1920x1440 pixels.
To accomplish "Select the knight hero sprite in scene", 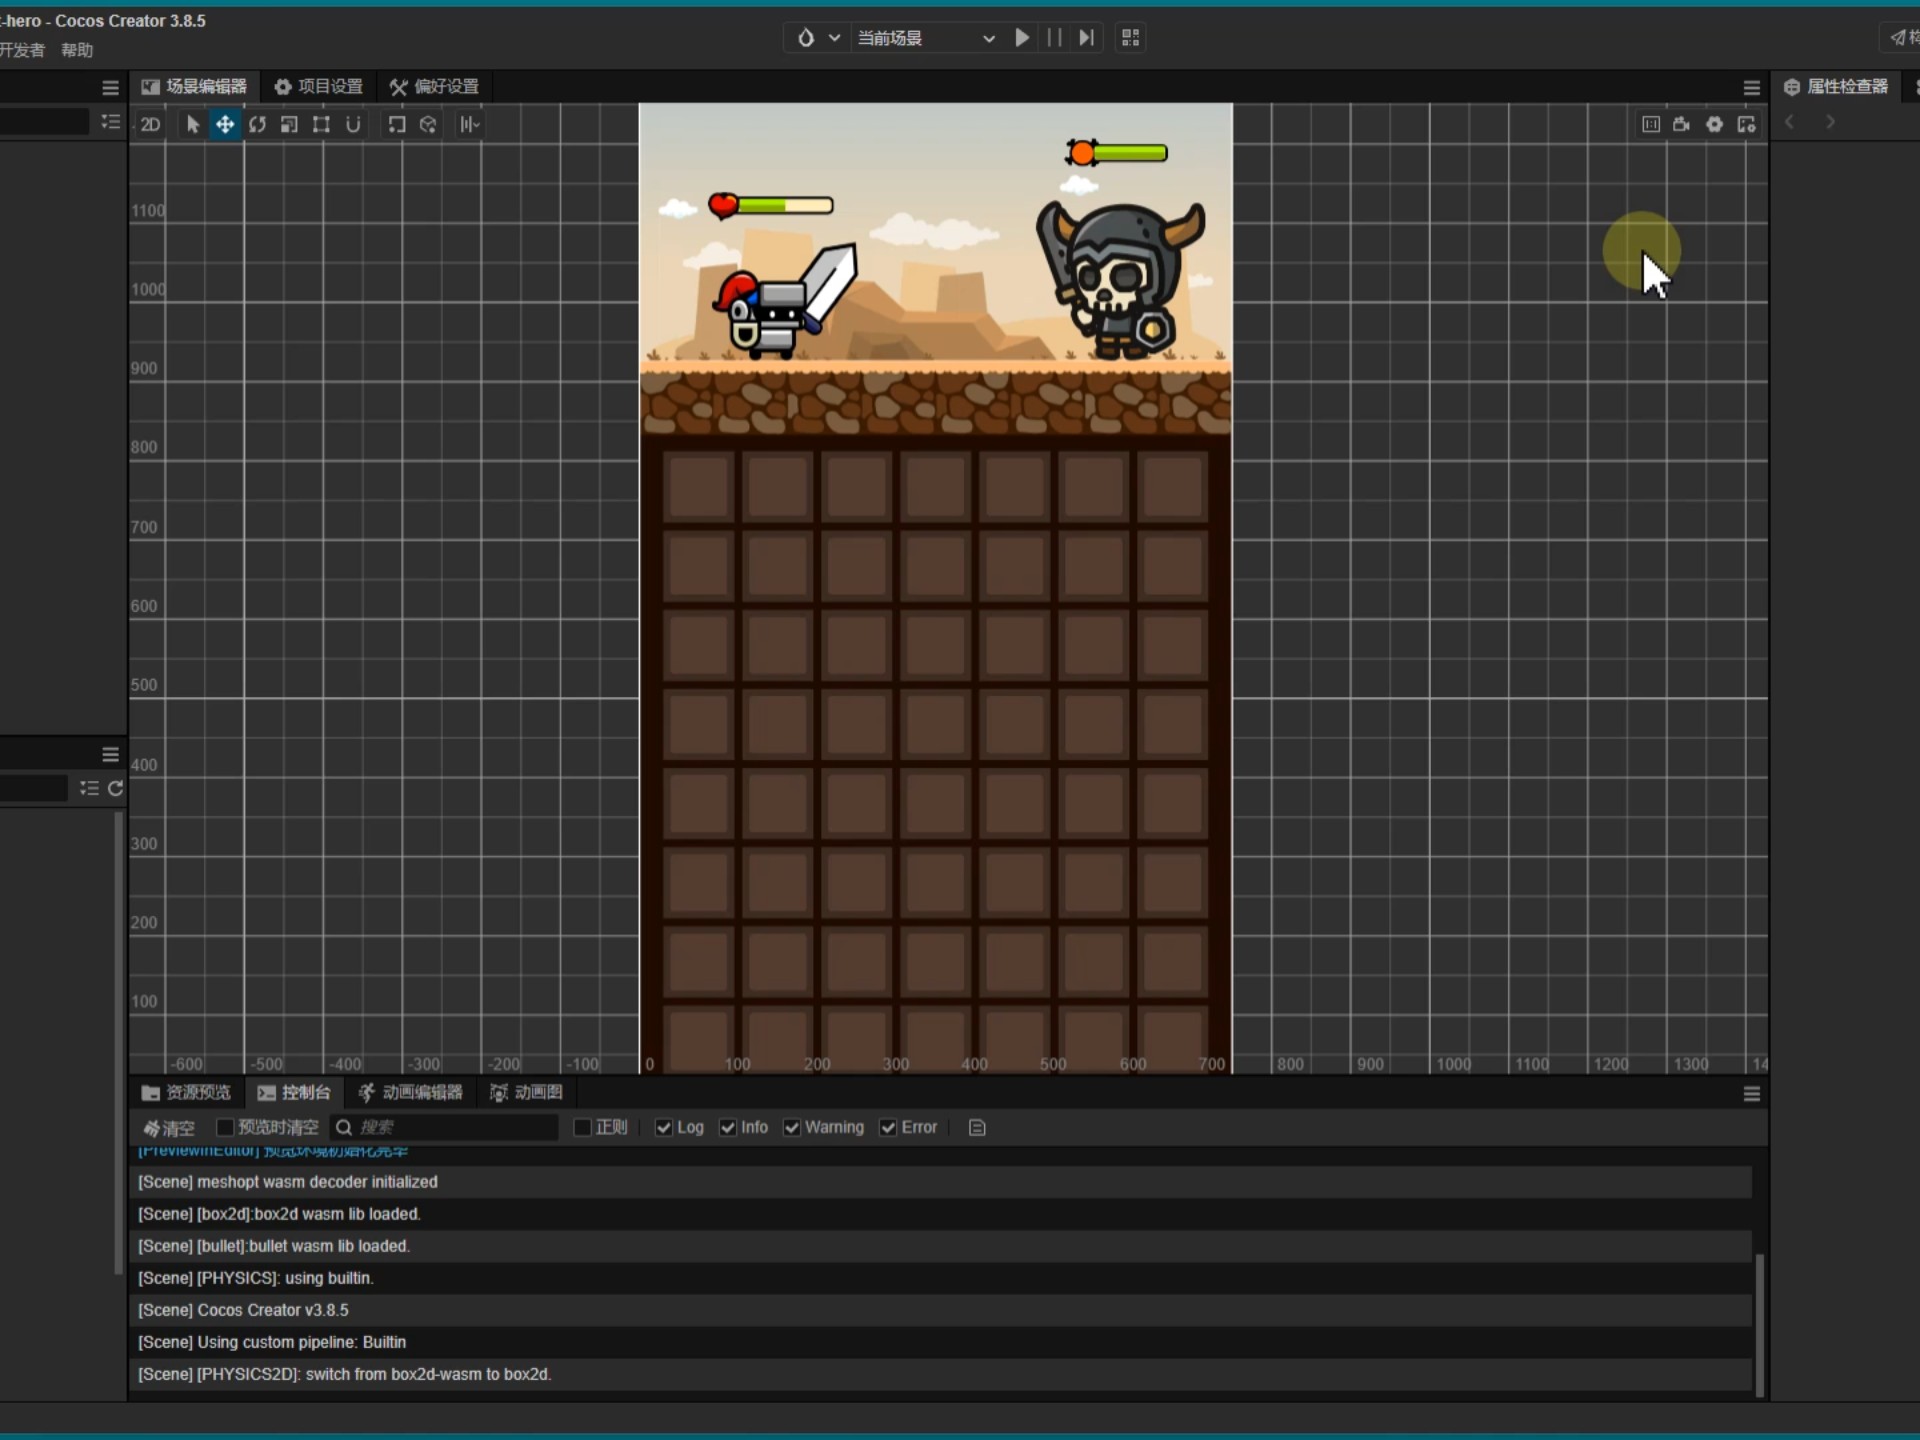I will point(786,301).
